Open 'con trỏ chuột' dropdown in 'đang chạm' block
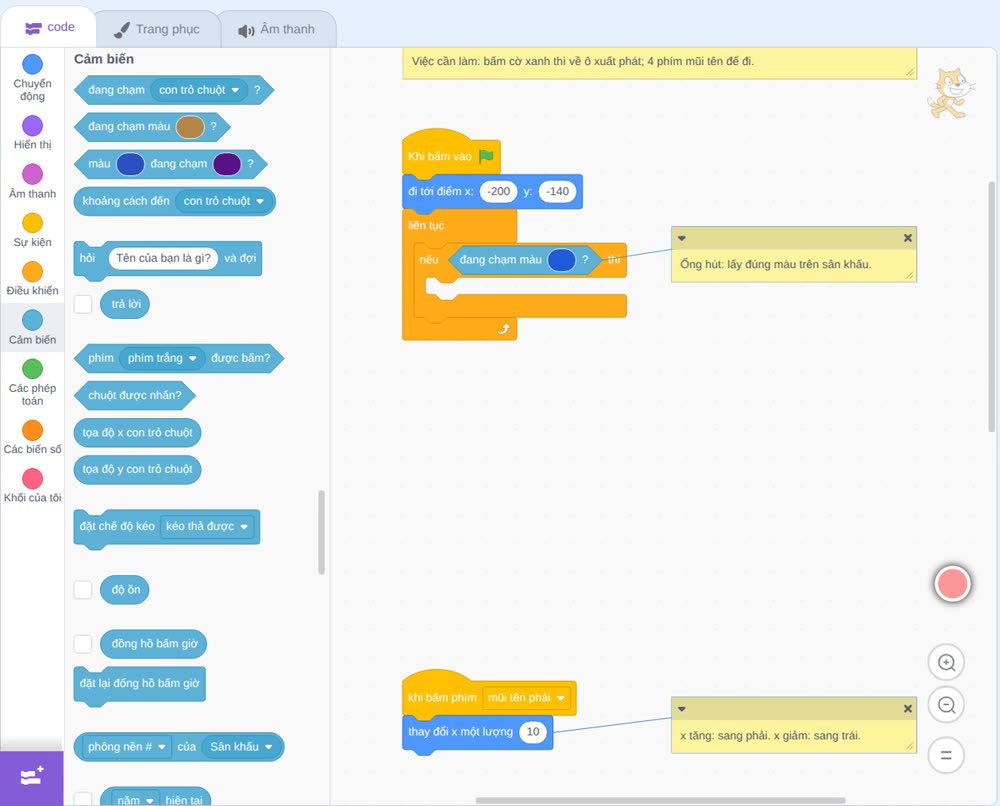This screenshot has width=1000, height=806. pos(199,90)
